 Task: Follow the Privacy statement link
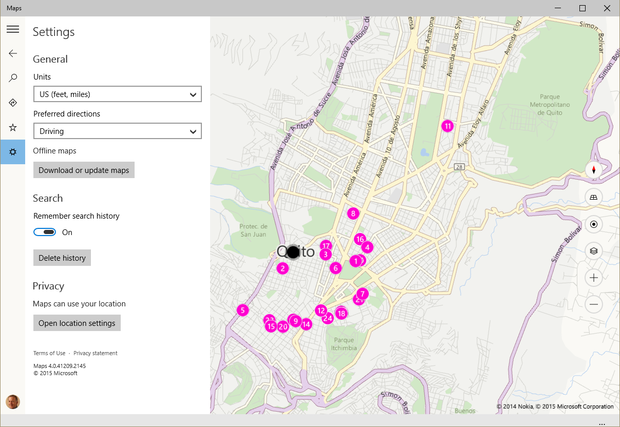(95, 353)
